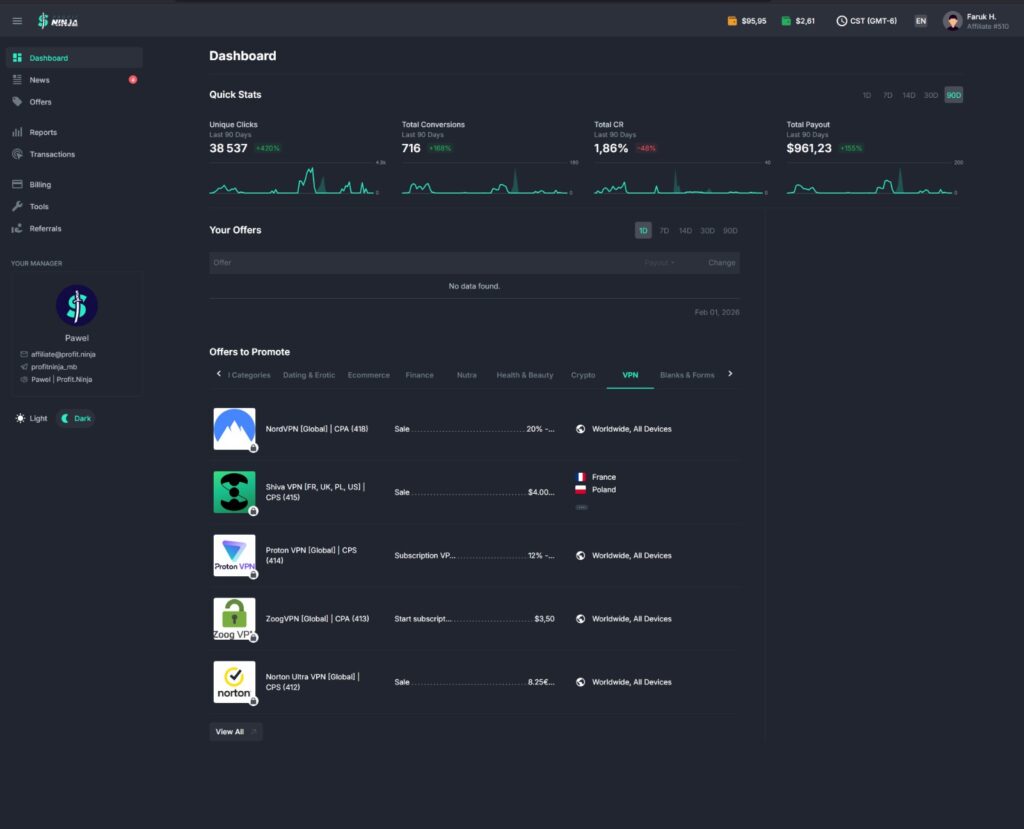Select the Crypto category tab

[583, 375]
